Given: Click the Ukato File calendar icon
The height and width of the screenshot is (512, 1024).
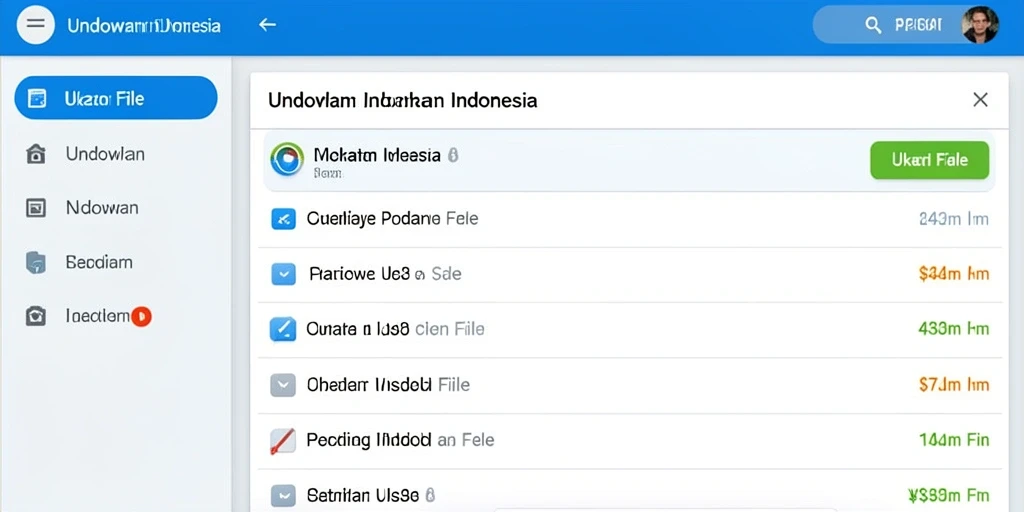Looking at the screenshot, I should coord(37,99).
